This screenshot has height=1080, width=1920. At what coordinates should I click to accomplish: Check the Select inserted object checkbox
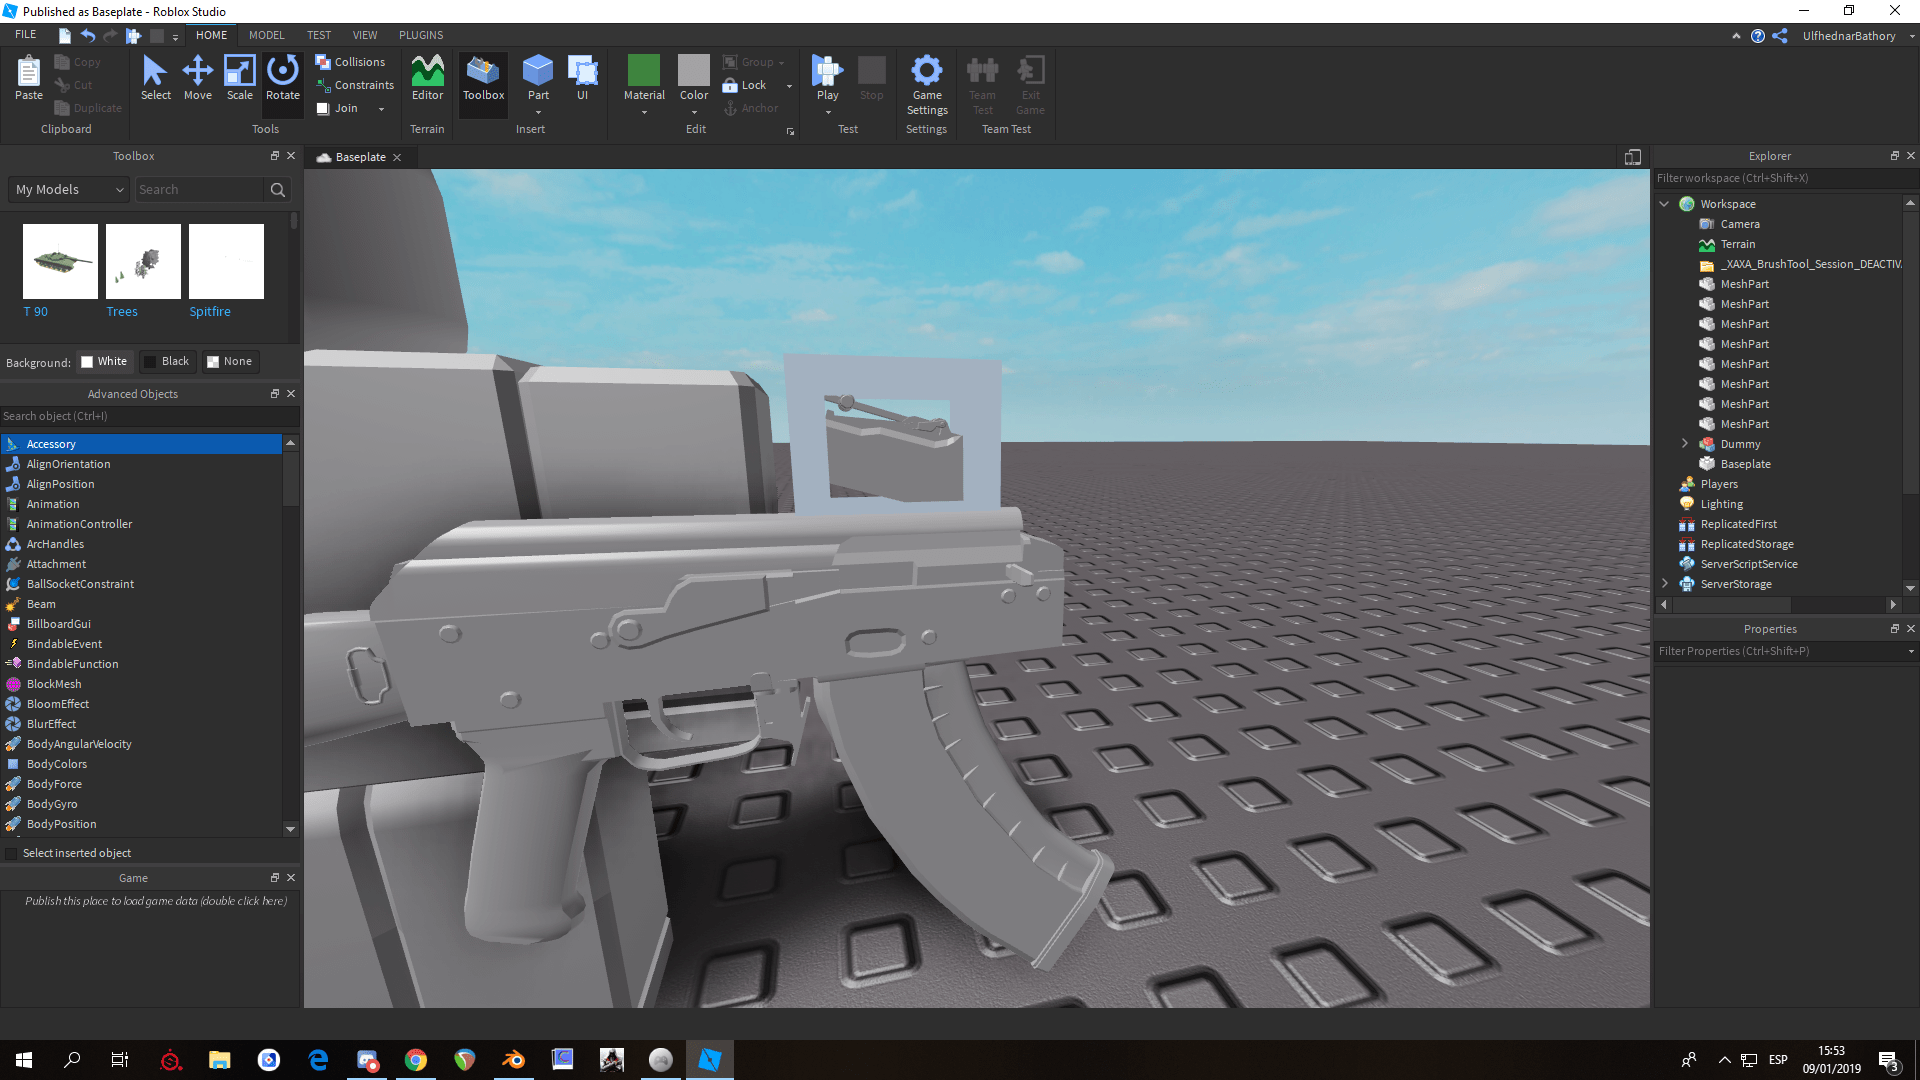pyautogui.click(x=11, y=853)
